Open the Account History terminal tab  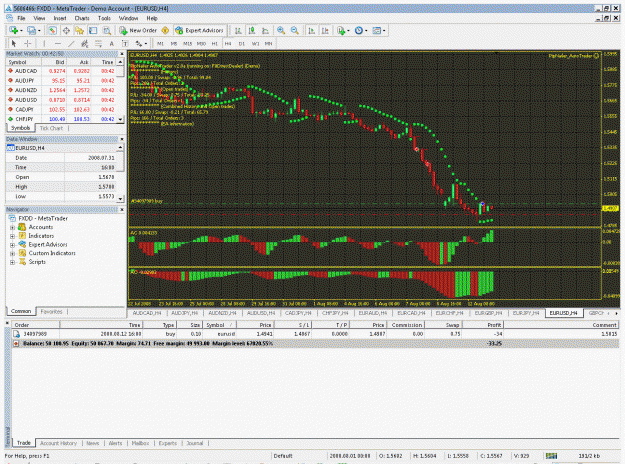(58, 443)
